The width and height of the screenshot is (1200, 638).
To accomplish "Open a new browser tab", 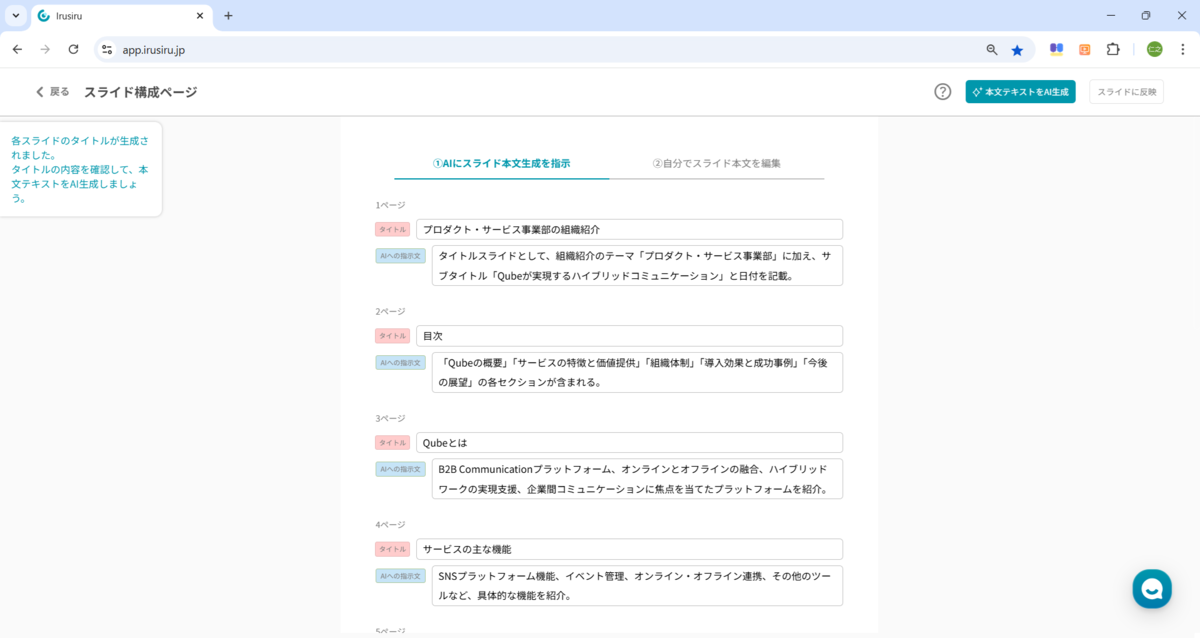I will click(x=228, y=16).
